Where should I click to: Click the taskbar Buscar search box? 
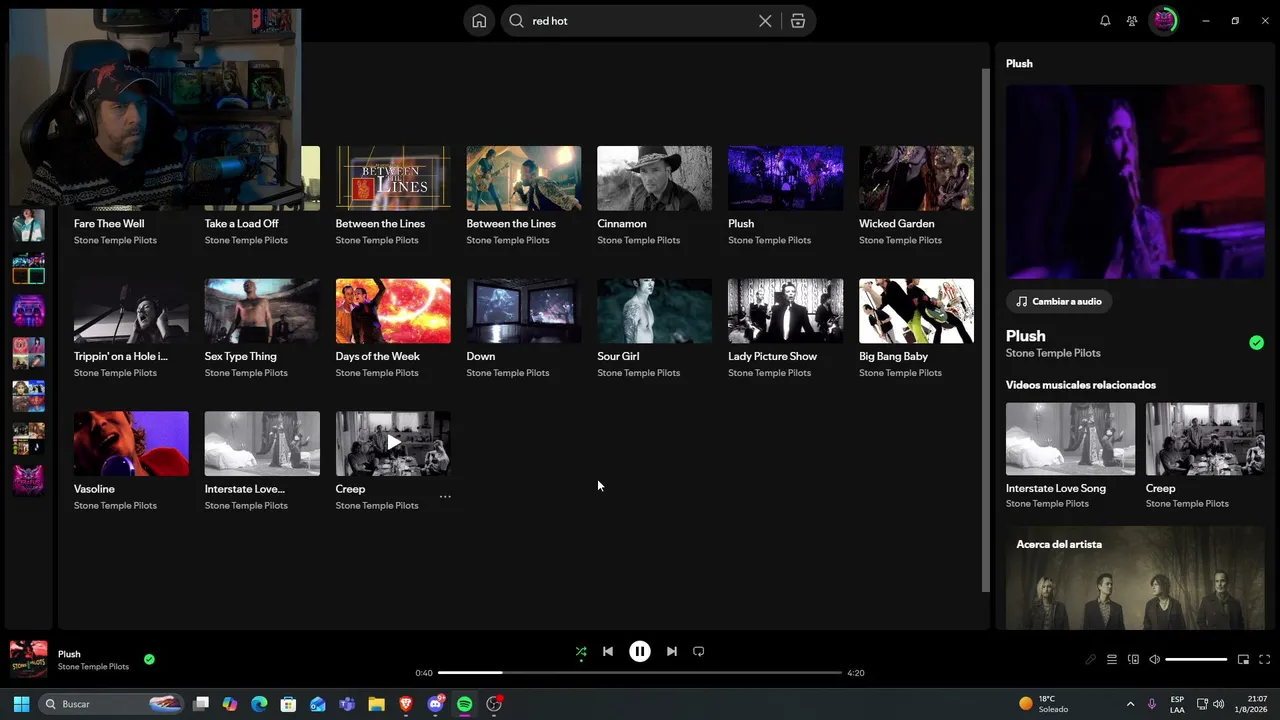pos(112,704)
